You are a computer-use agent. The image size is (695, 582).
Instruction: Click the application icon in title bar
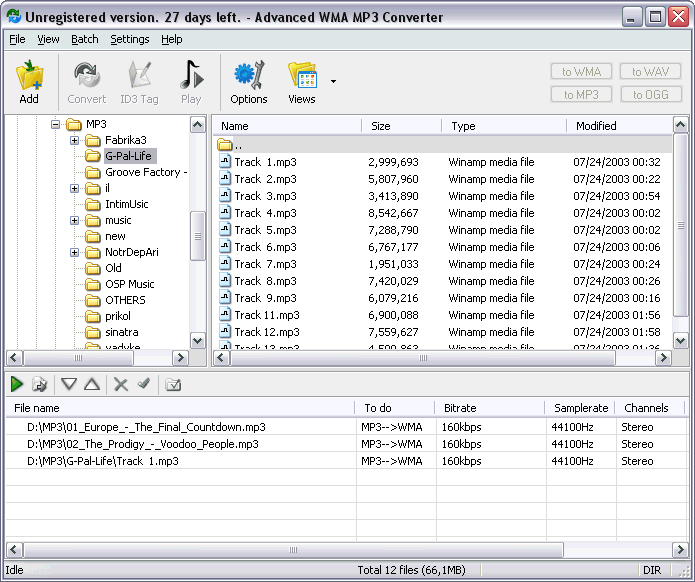(x=14, y=16)
